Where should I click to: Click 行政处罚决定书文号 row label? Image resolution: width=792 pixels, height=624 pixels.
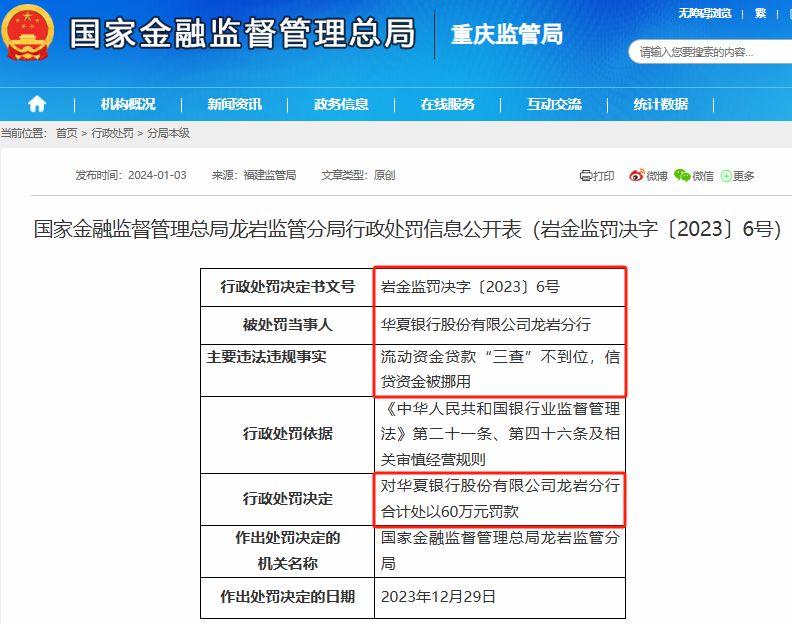point(287,287)
